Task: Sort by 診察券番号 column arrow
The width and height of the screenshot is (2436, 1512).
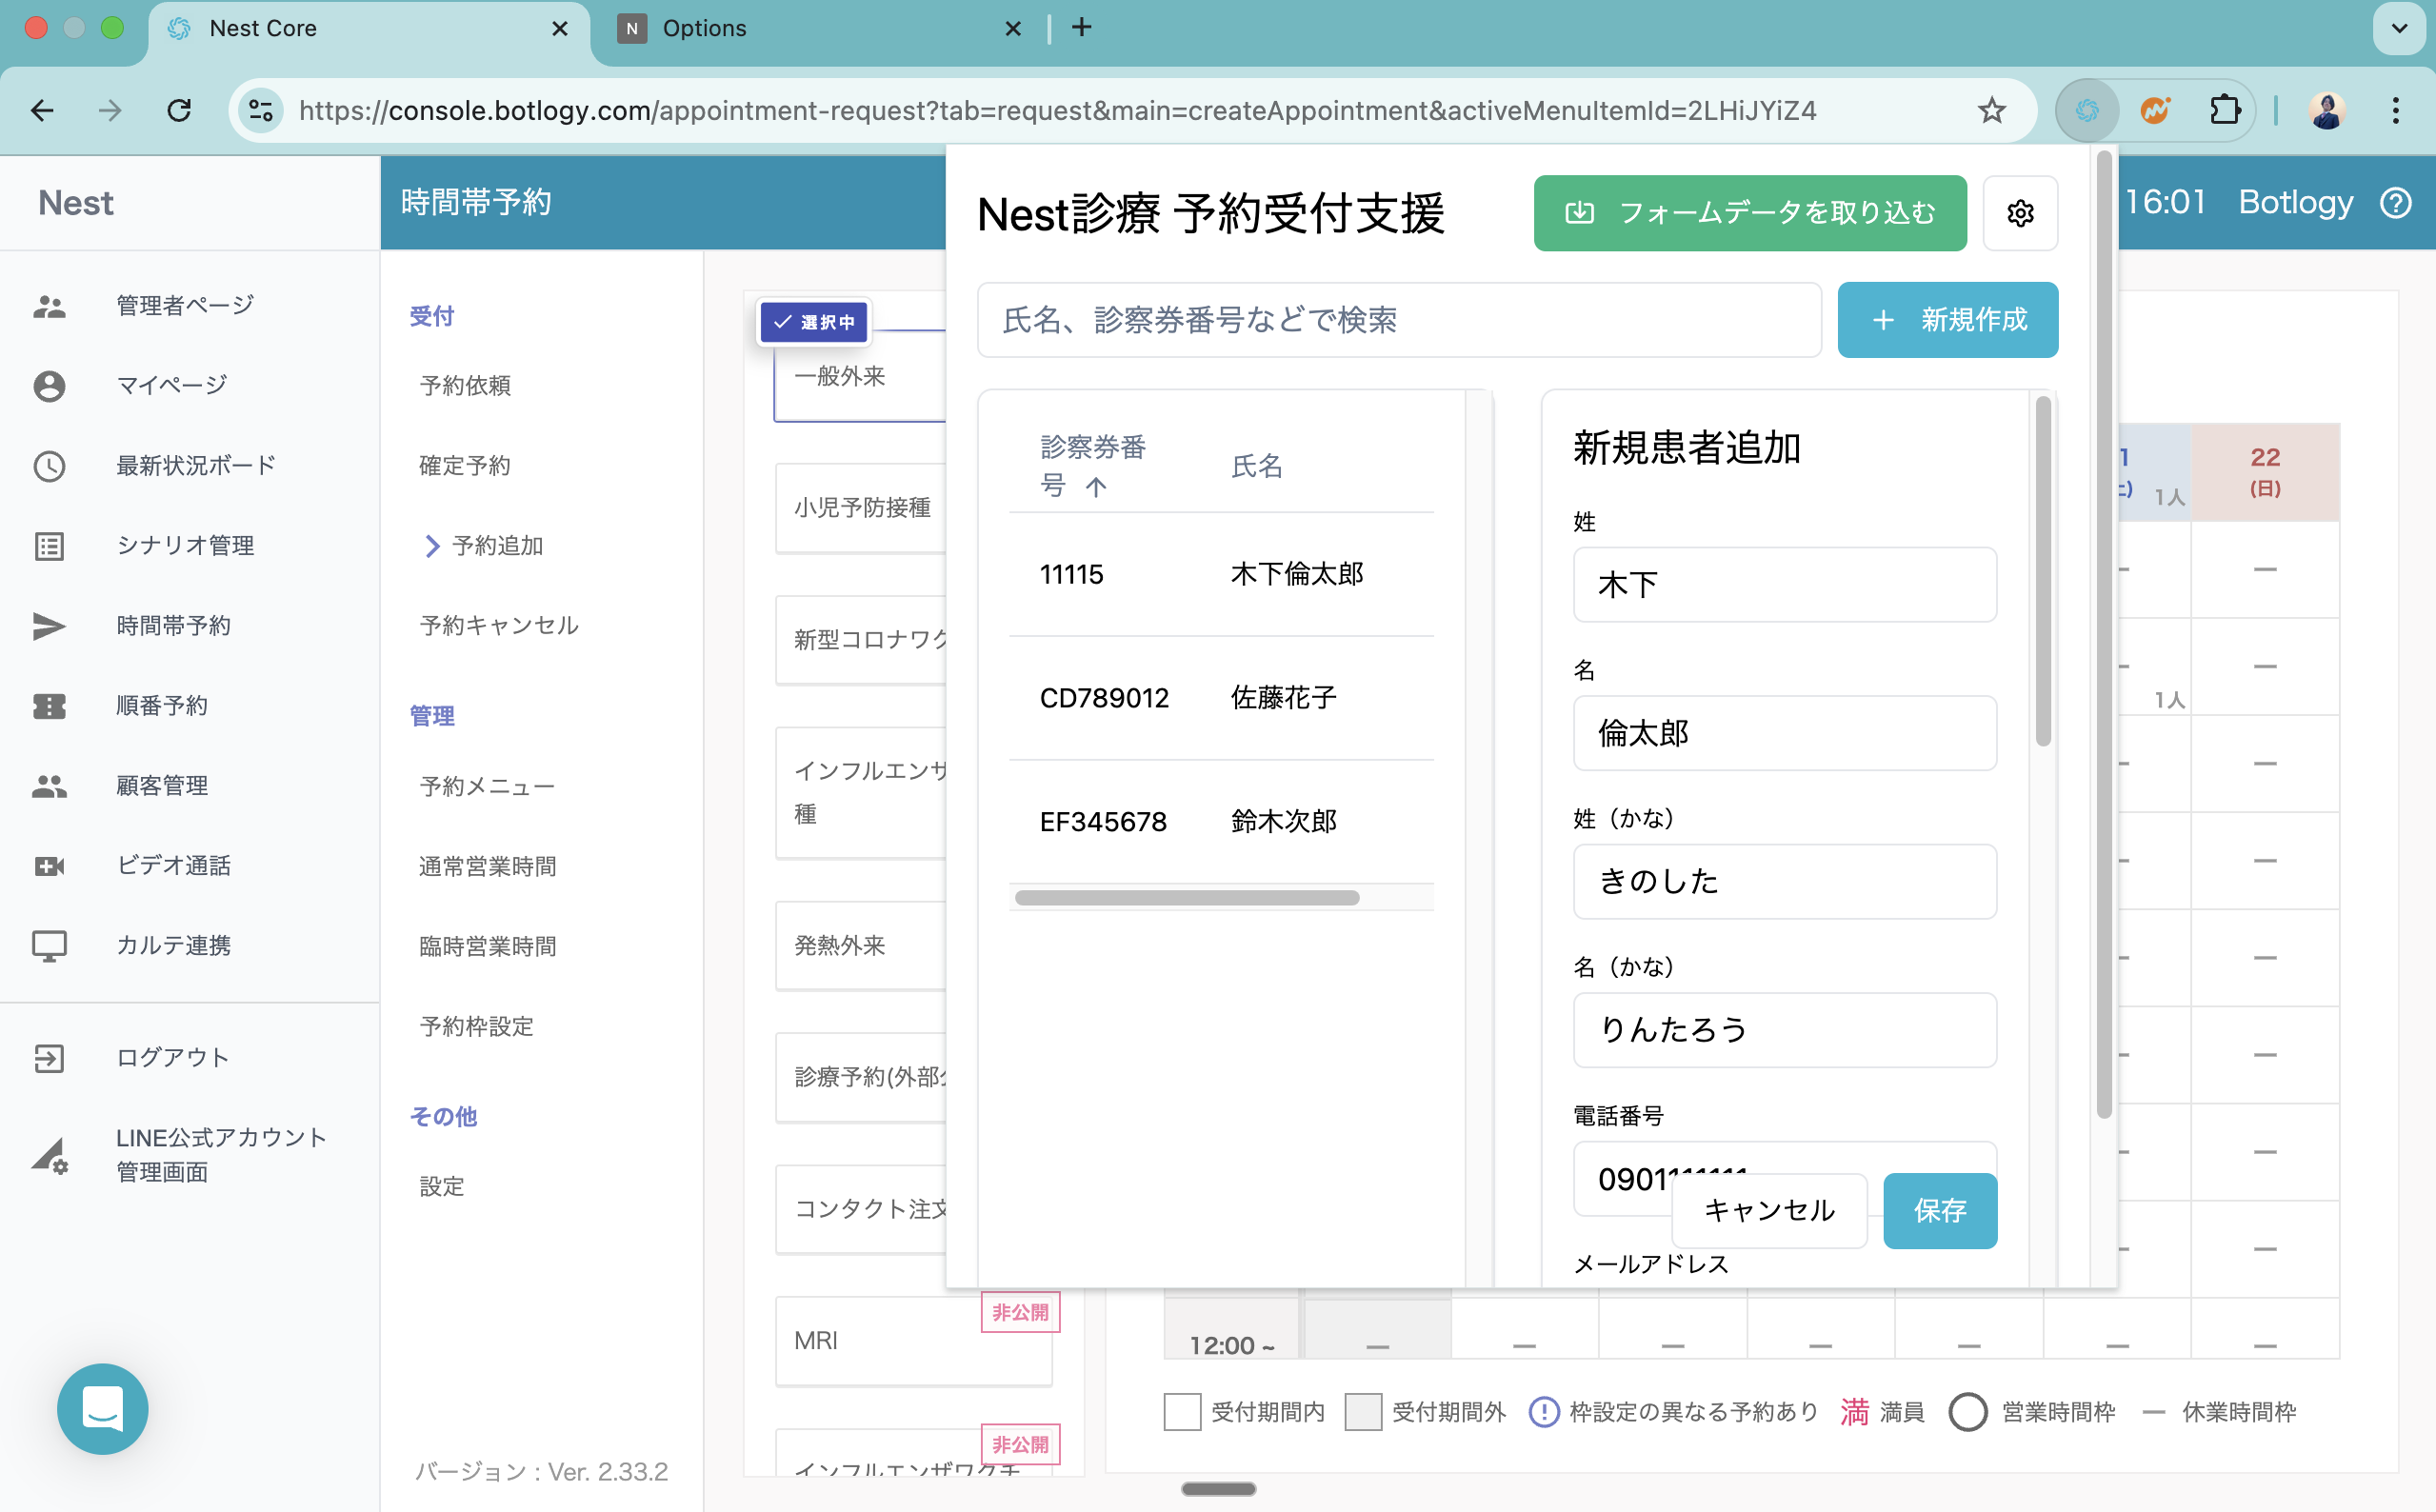Action: coord(1096,487)
